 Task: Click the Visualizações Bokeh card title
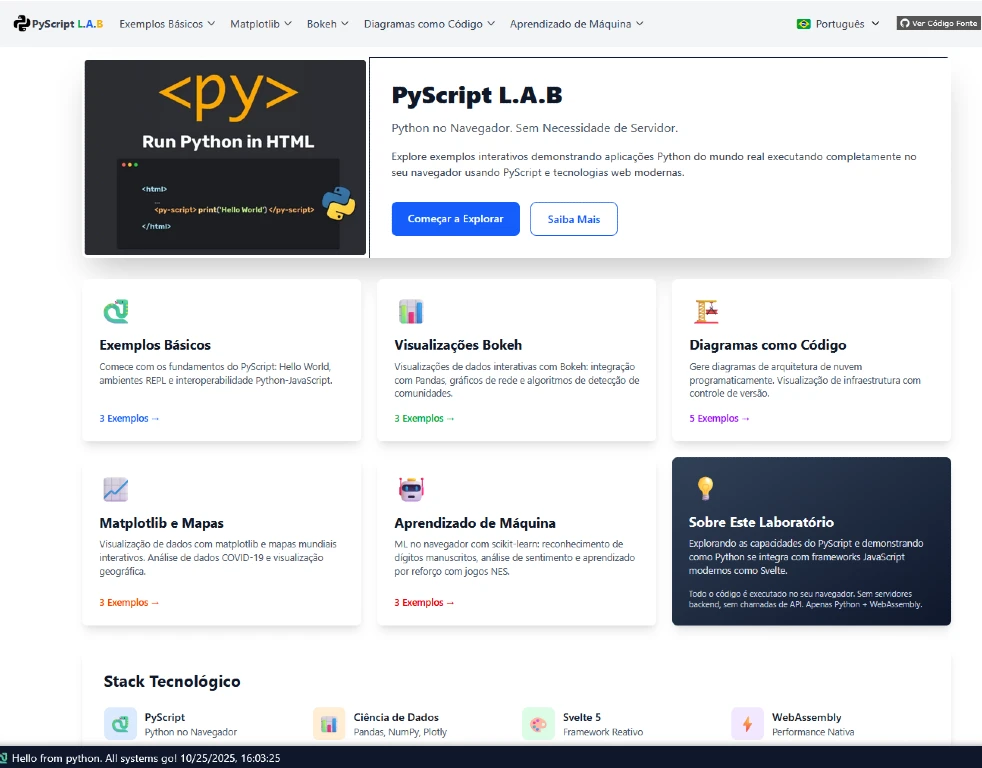[458, 345]
